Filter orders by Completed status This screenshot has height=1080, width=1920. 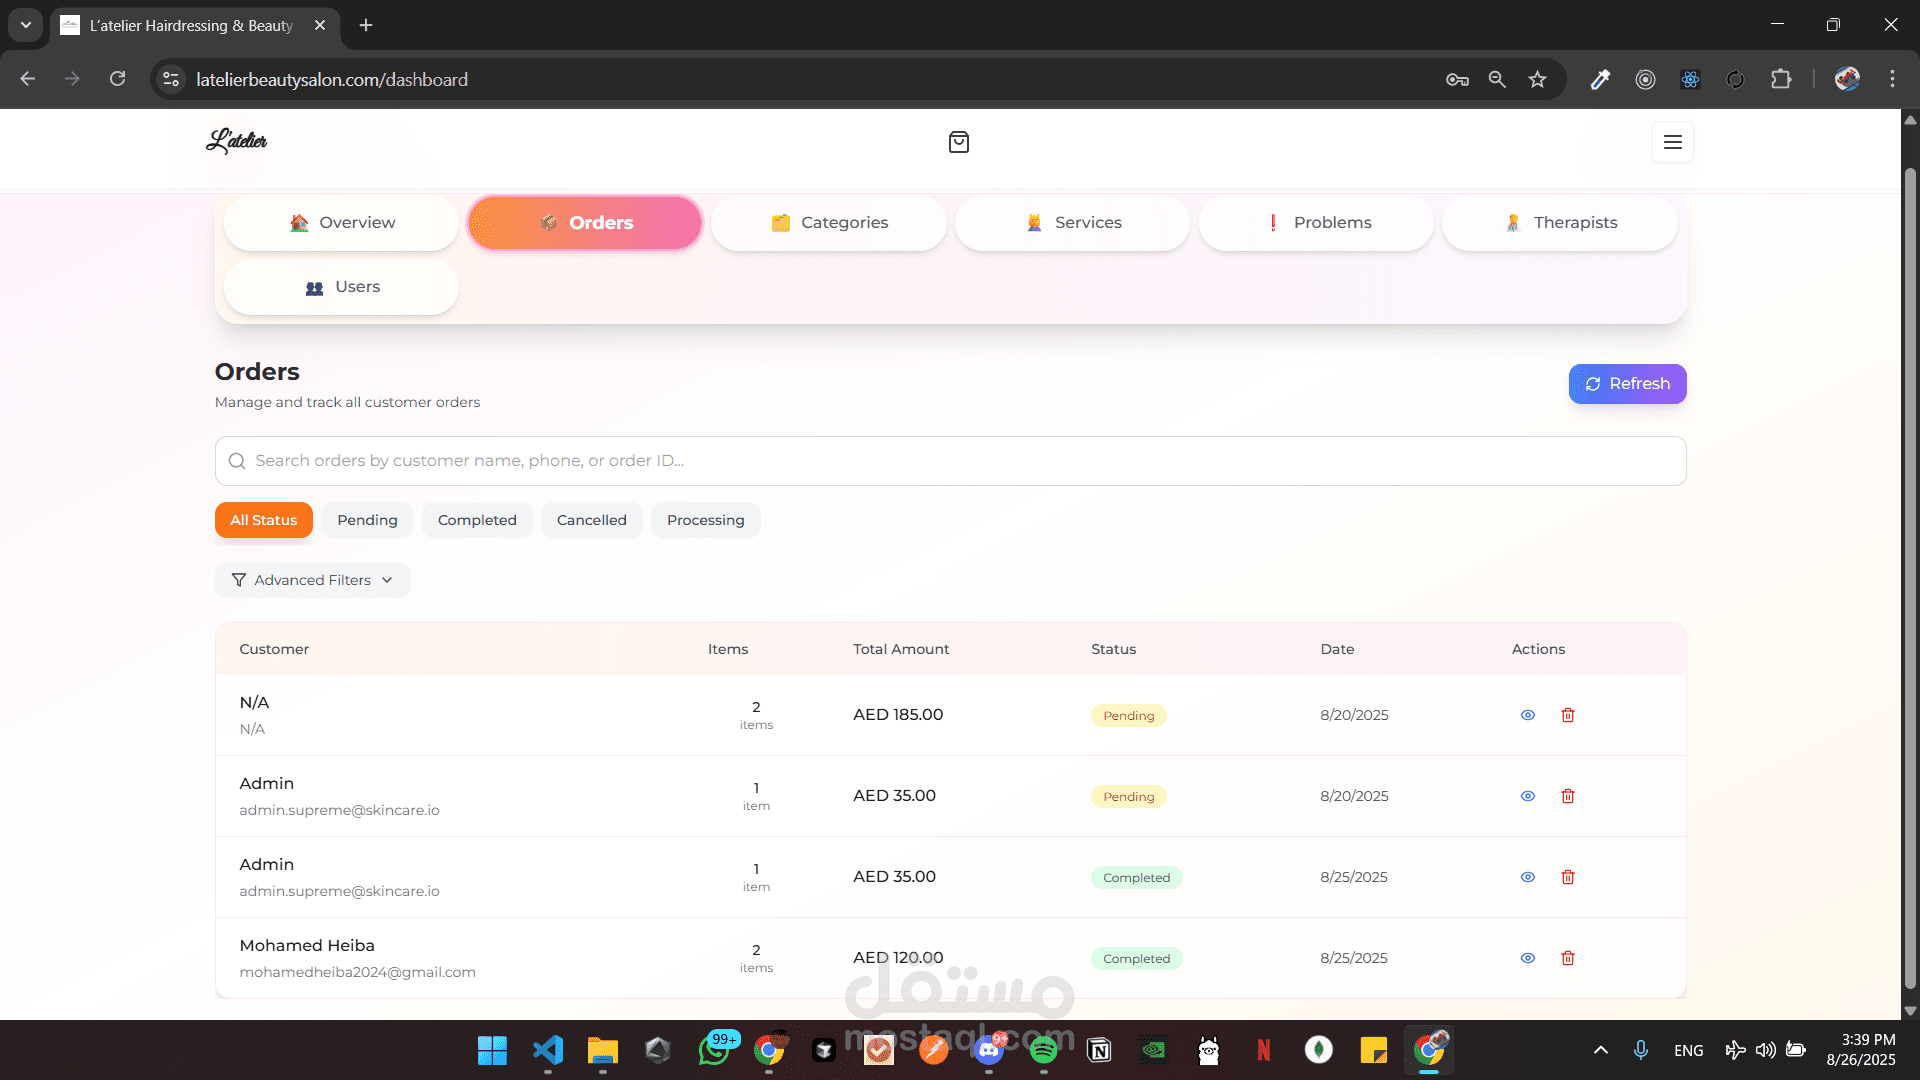477,520
